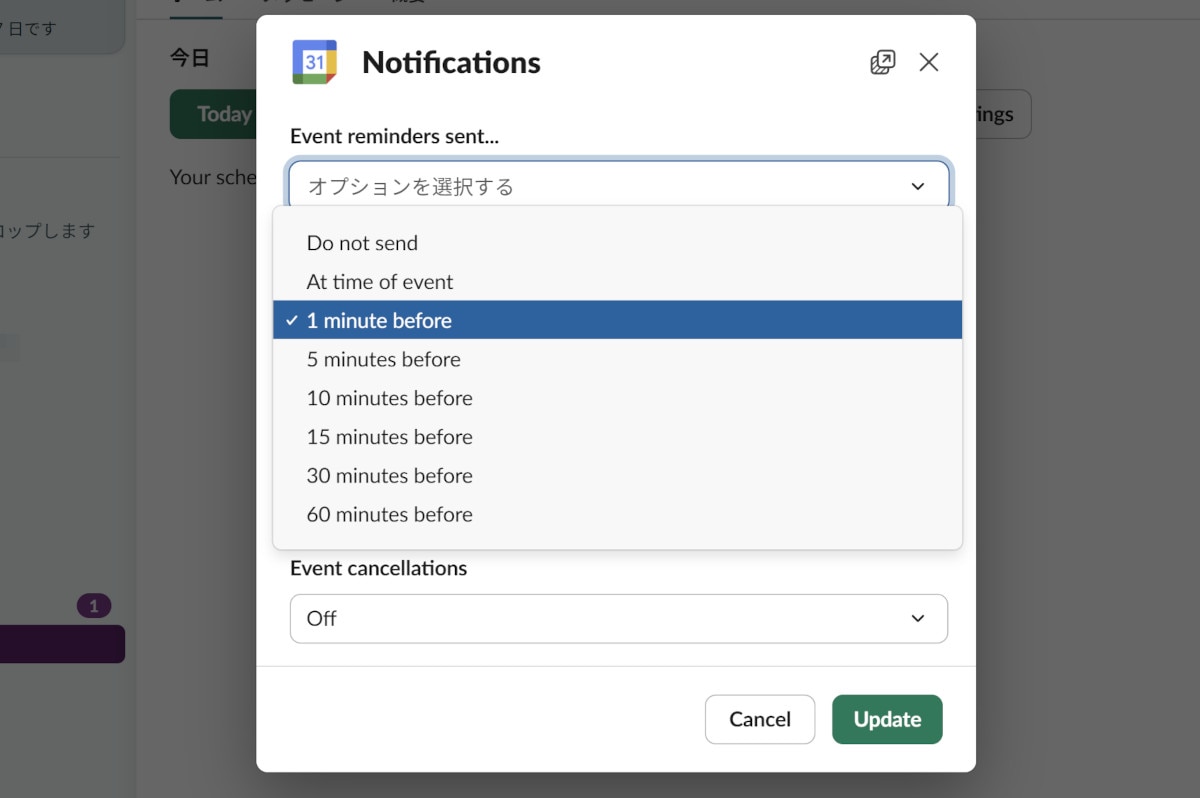Close the Notifications dialog with X
Image resolution: width=1200 pixels, height=798 pixels.
click(929, 63)
